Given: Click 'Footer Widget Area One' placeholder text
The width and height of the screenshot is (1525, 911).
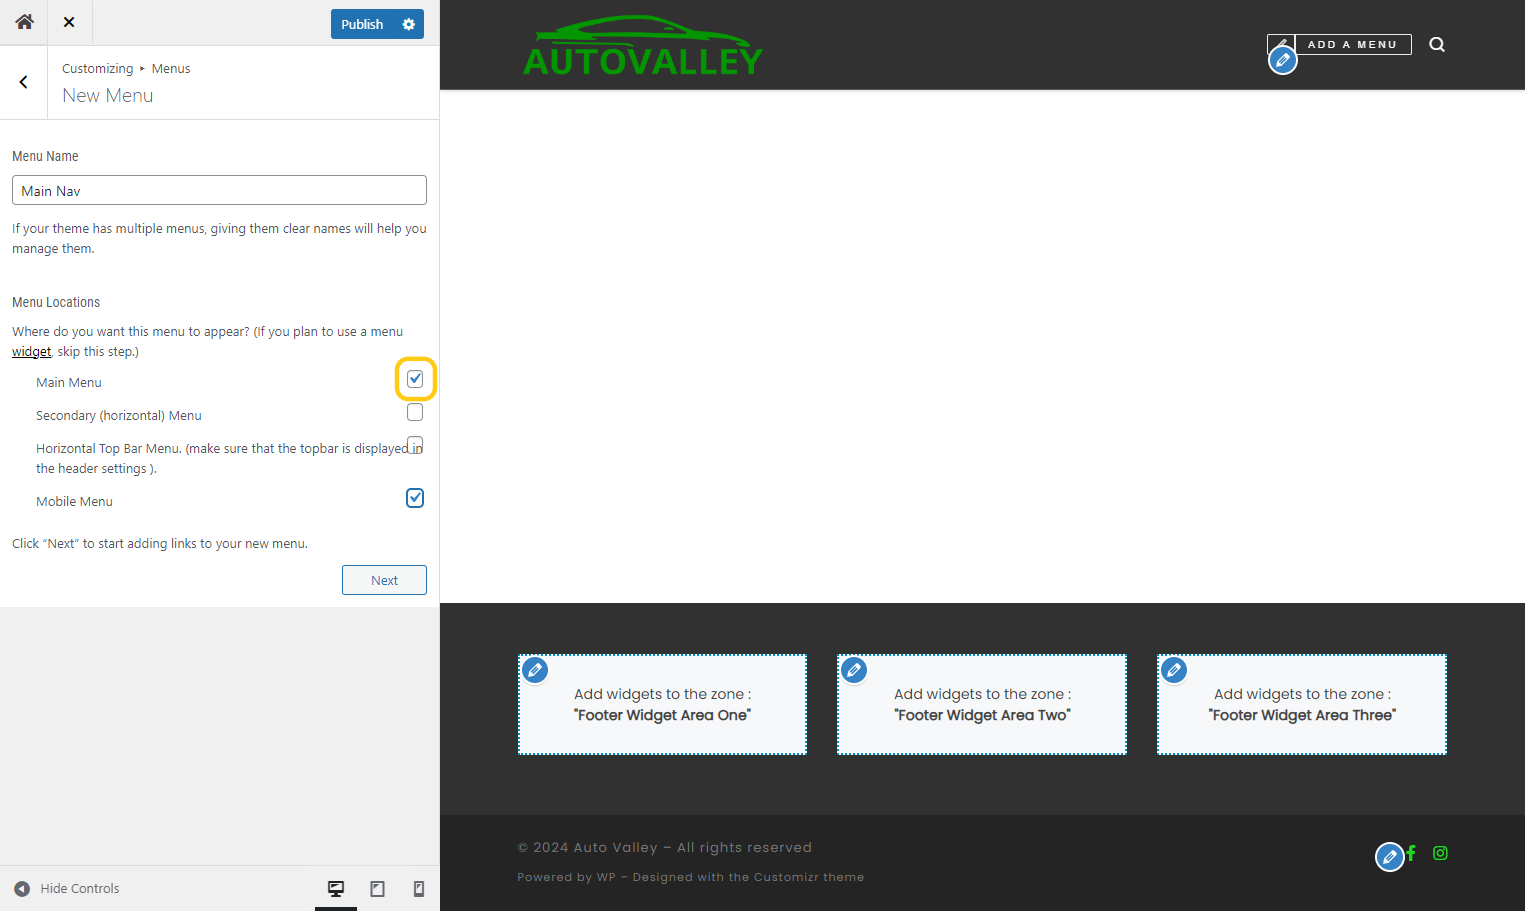Looking at the screenshot, I should point(662,715).
